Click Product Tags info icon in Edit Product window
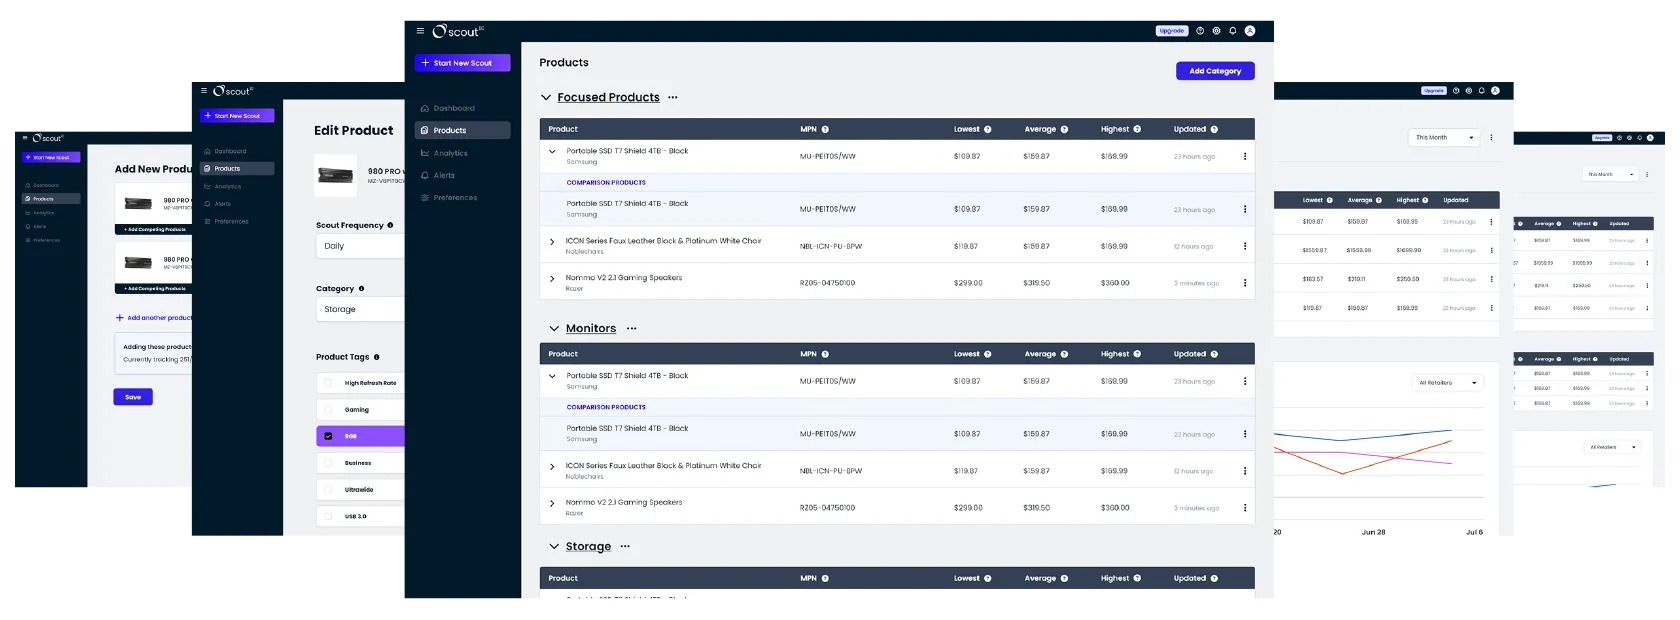Screen dimensions: 1680x620 [x=376, y=357]
